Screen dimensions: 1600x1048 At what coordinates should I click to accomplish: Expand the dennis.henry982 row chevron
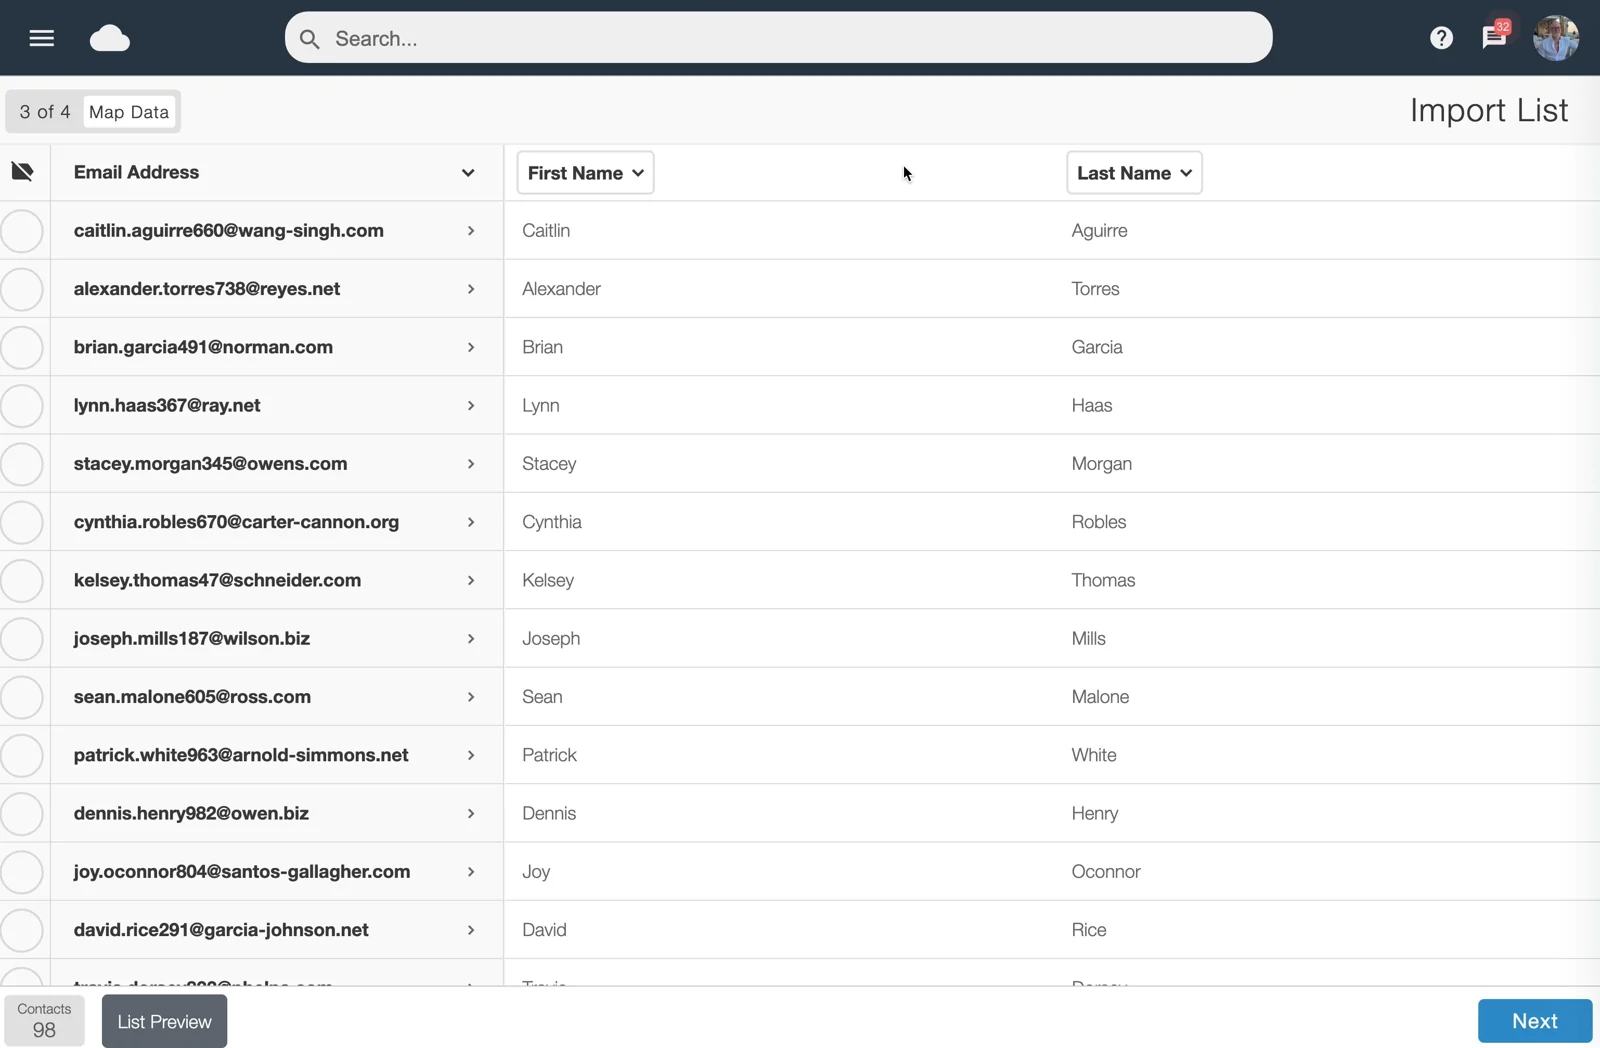(x=471, y=814)
